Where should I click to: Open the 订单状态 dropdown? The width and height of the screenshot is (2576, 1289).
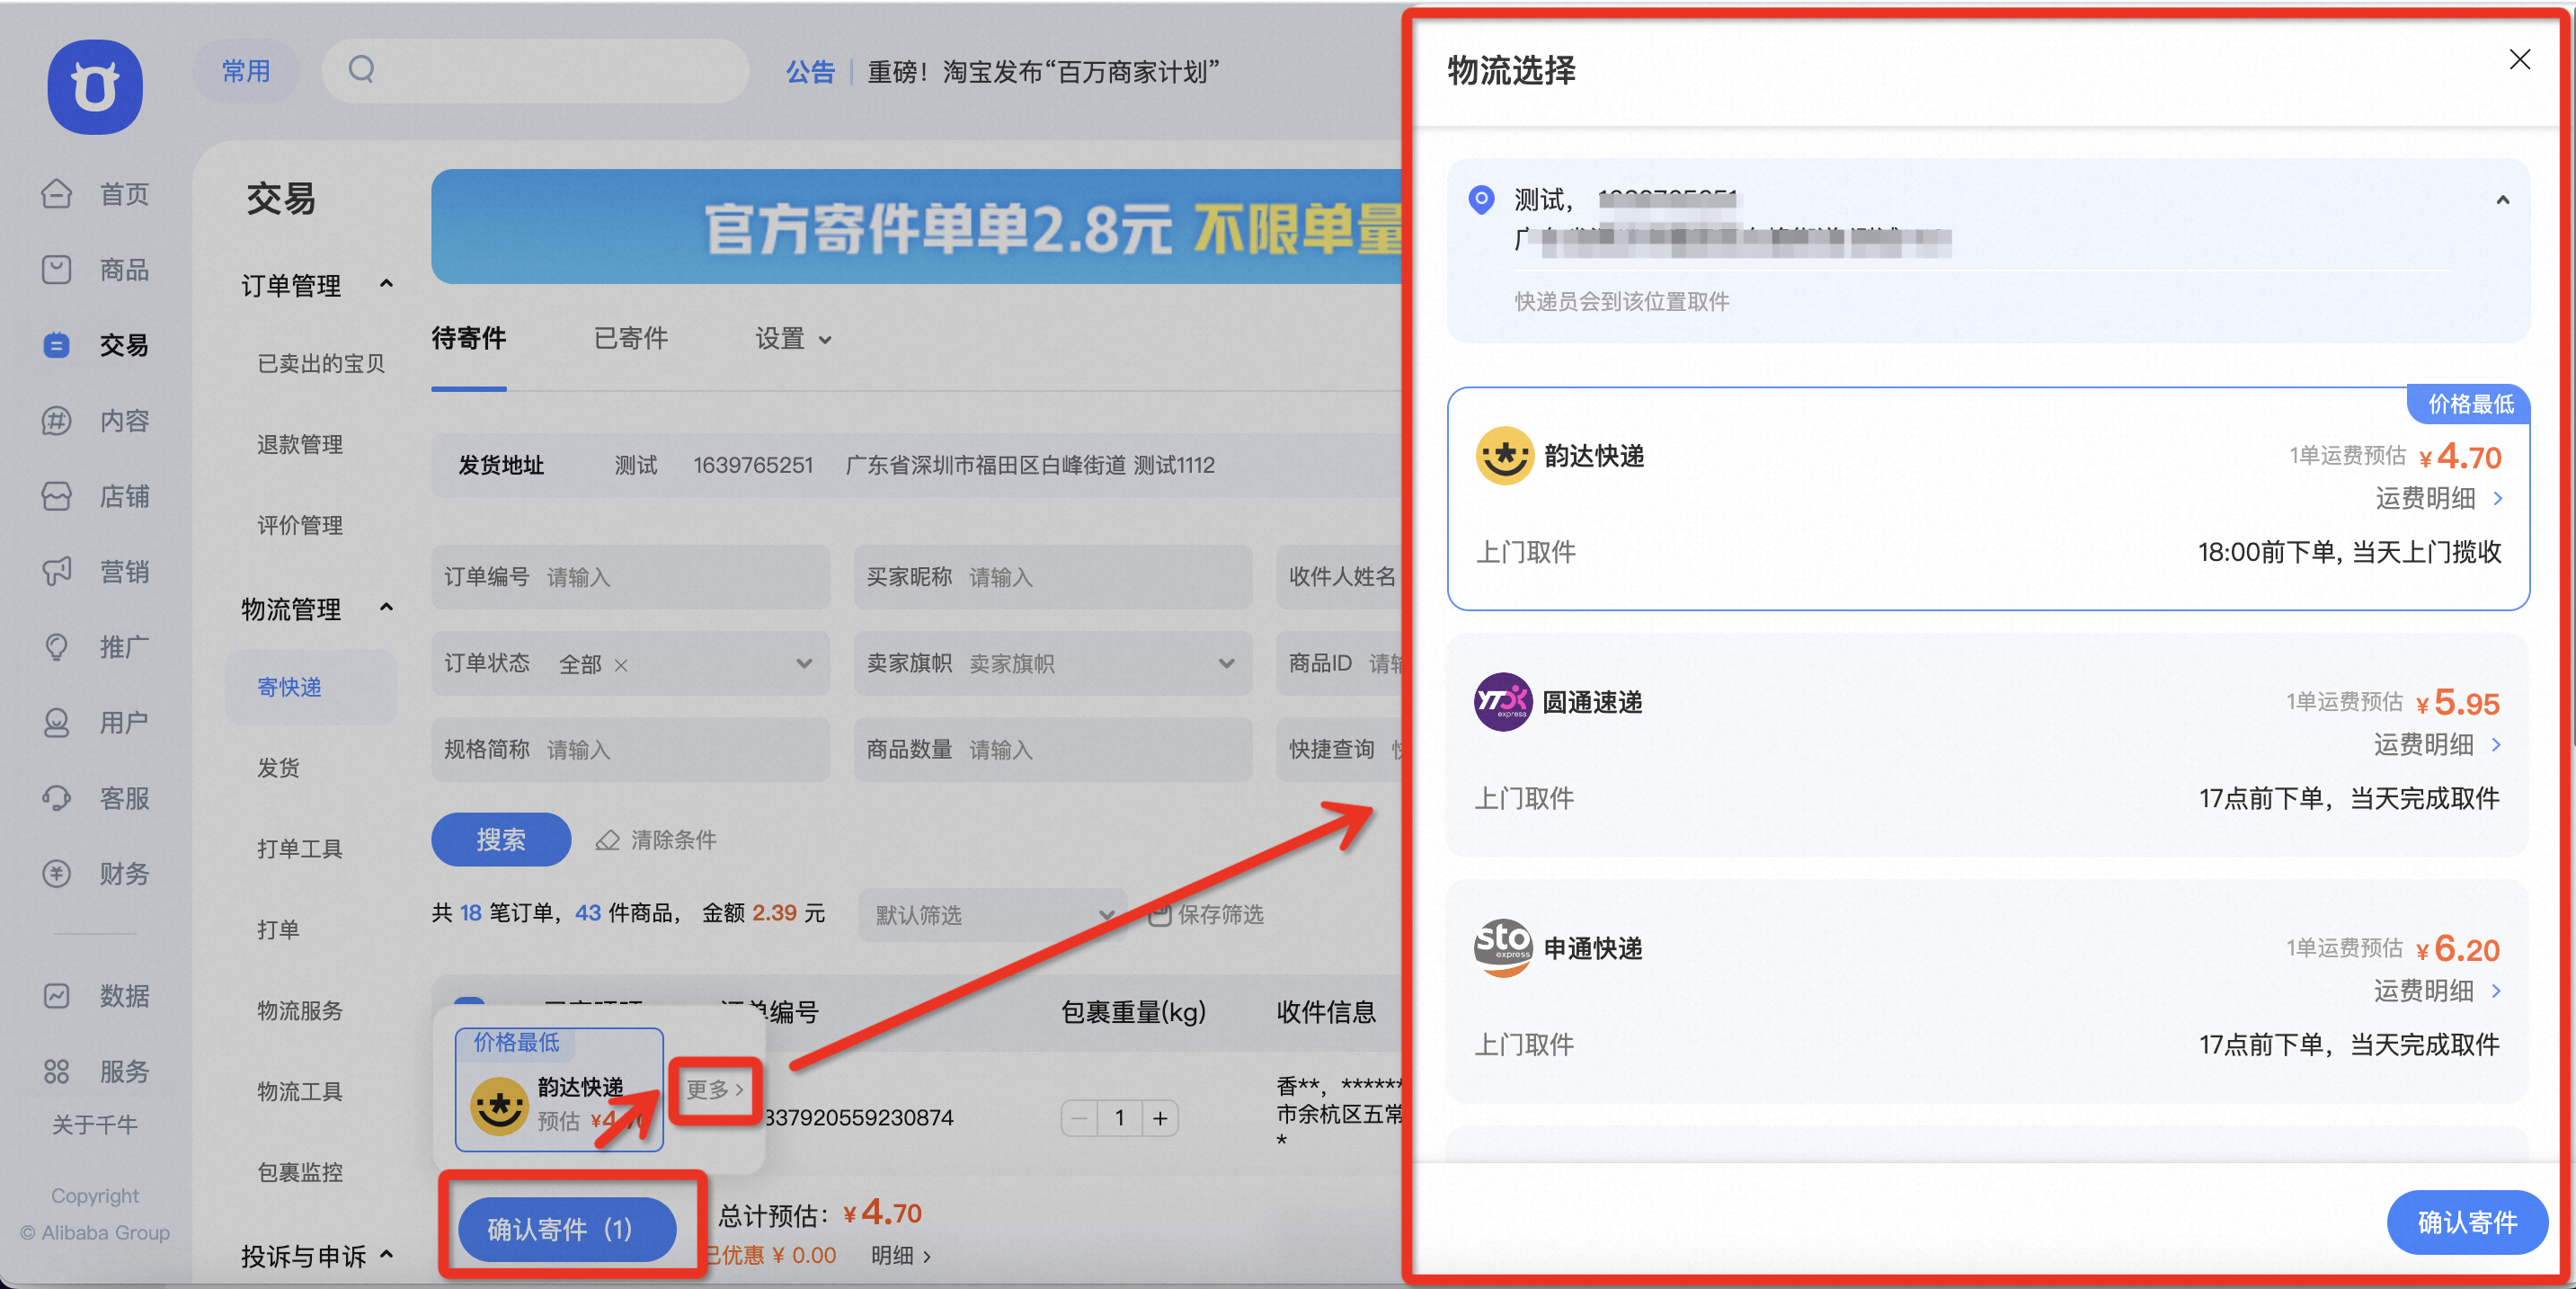(x=631, y=664)
